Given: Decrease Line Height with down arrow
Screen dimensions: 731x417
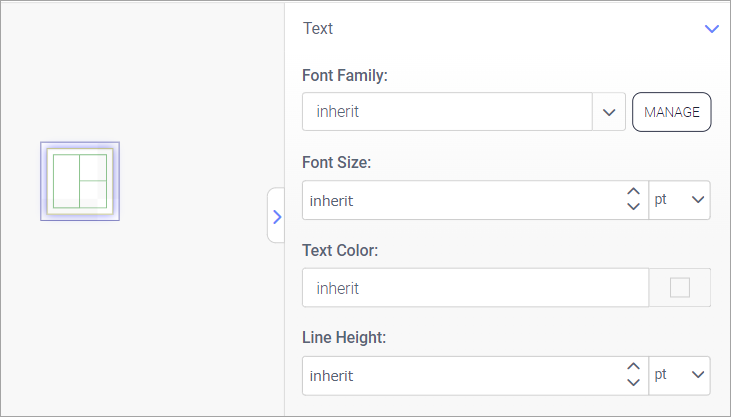Looking at the screenshot, I should [x=632, y=383].
